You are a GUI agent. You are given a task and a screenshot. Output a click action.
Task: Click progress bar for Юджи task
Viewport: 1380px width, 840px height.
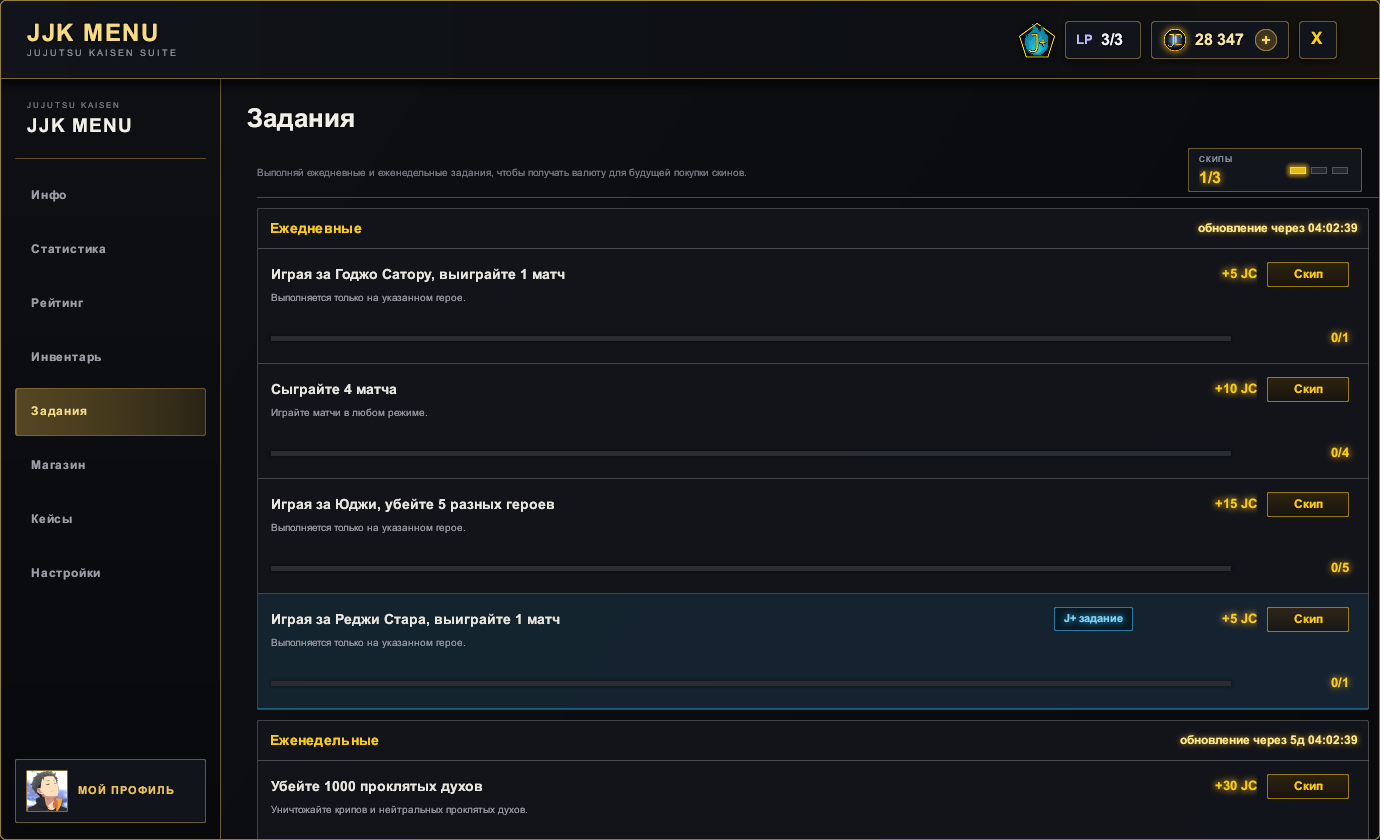(x=751, y=568)
